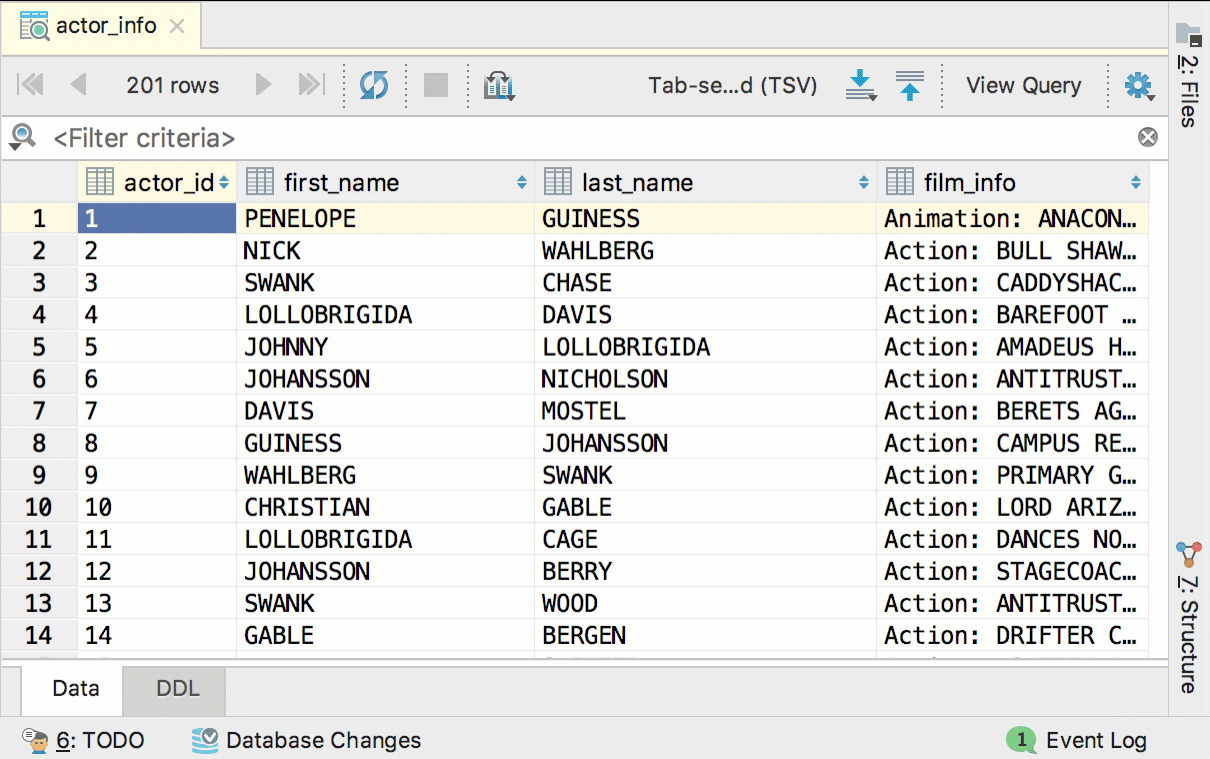Click the import data icon

click(908, 85)
